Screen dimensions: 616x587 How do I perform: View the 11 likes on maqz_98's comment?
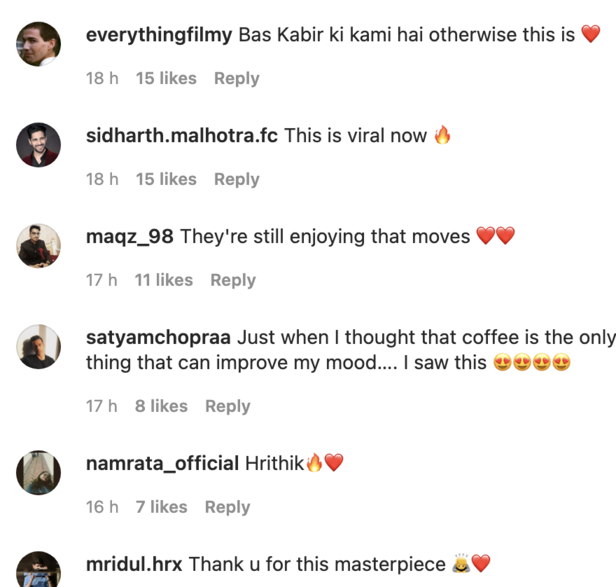pyautogui.click(x=164, y=280)
